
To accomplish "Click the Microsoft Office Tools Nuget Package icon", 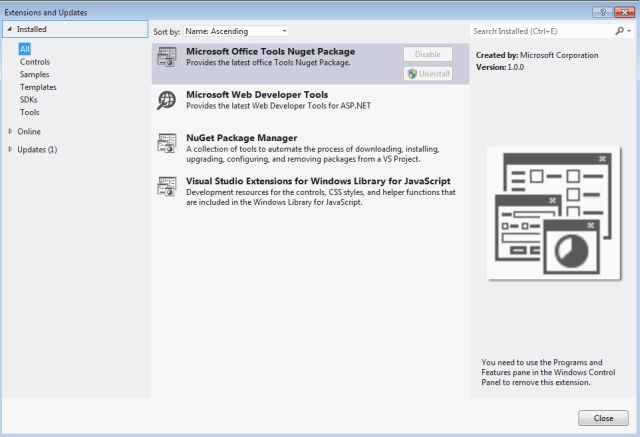I will pos(167,57).
